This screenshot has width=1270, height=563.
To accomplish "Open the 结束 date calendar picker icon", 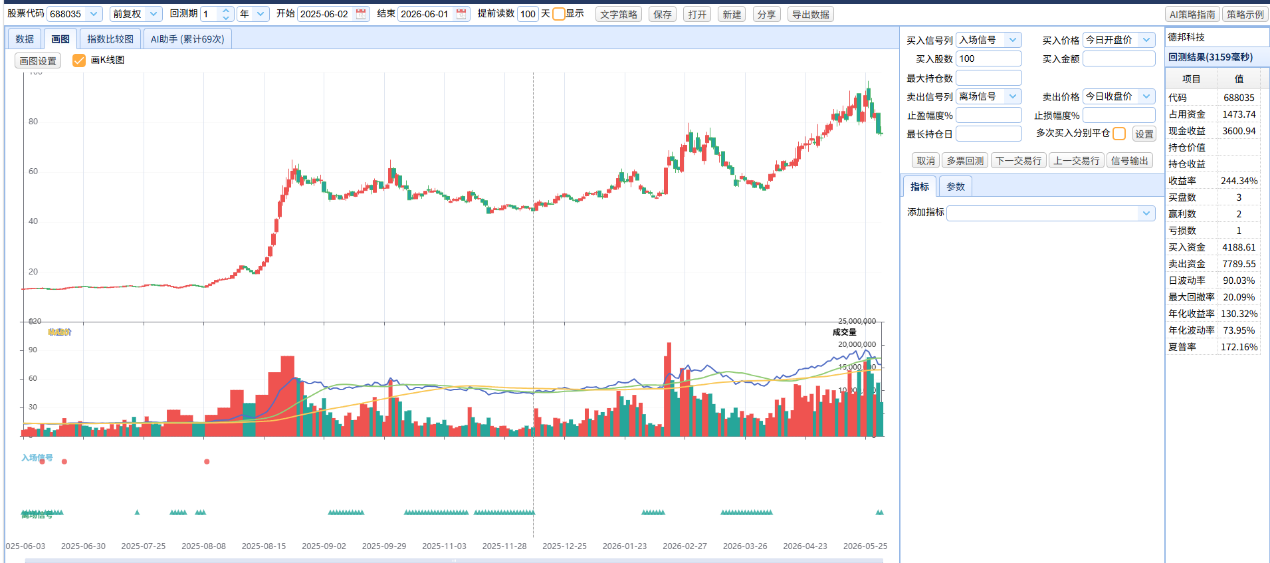I will 461,14.
